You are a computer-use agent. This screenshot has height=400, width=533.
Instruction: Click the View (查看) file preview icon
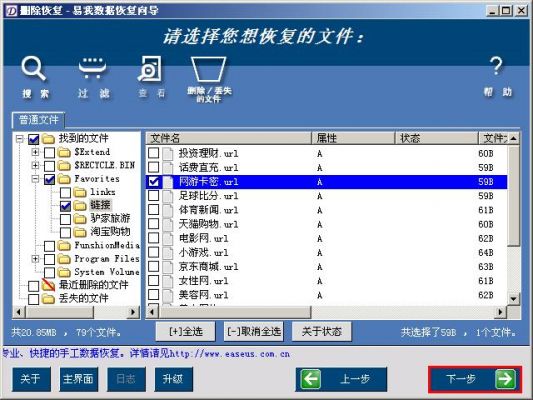click(x=150, y=69)
